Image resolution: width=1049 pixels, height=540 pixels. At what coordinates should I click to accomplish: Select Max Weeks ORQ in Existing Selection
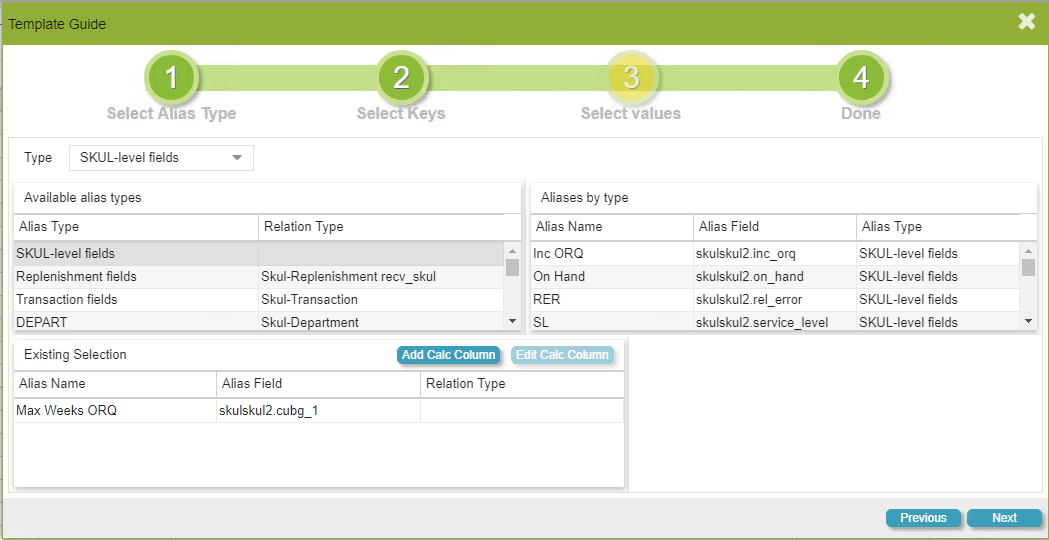pos(115,410)
